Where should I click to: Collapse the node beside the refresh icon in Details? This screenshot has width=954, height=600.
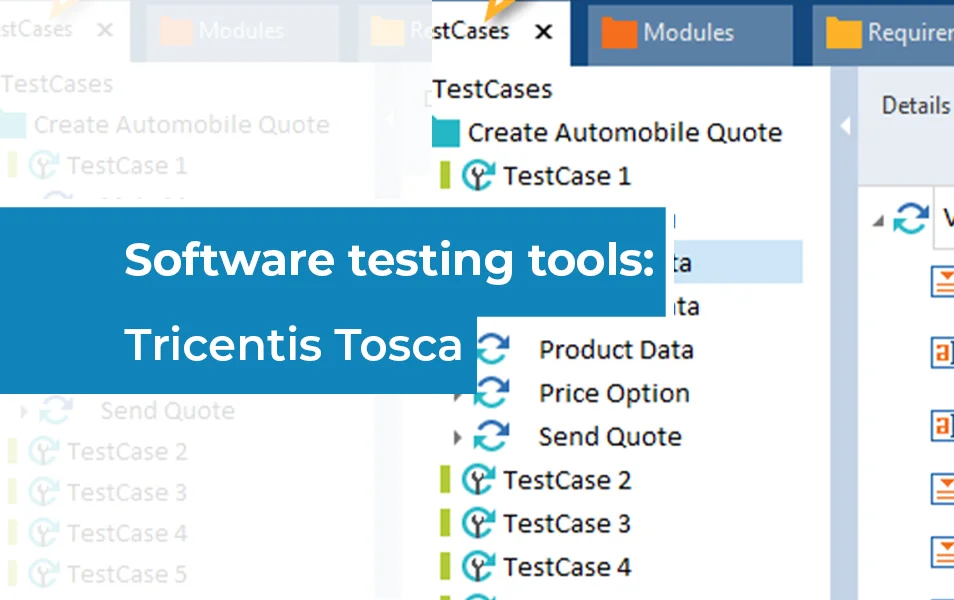[x=877, y=220]
